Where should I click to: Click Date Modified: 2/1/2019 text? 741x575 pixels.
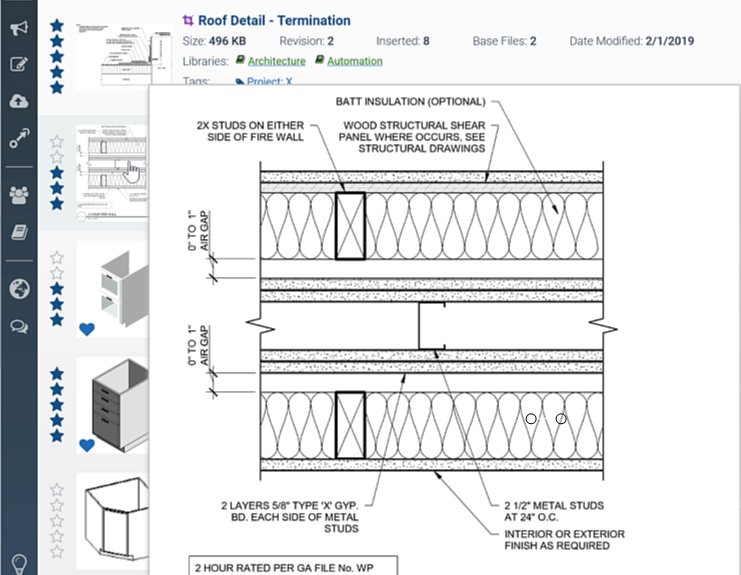tap(631, 41)
